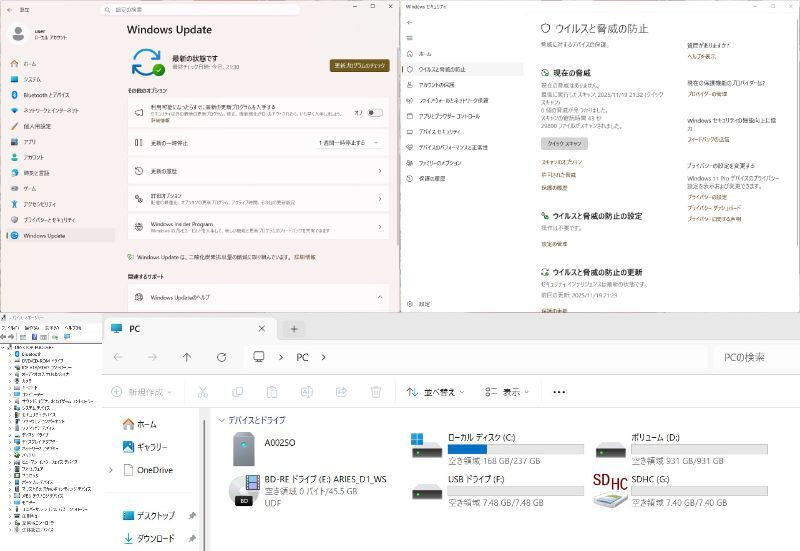Click the Windows Security hamburger menu icon
The width and height of the screenshot is (800, 551).
click(410, 38)
